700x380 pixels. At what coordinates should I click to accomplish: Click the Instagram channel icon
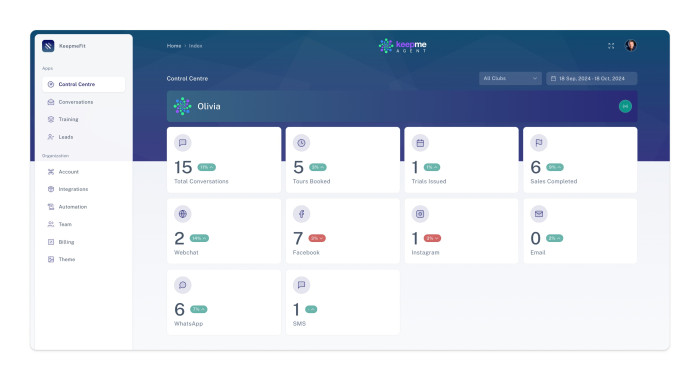click(420, 214)
